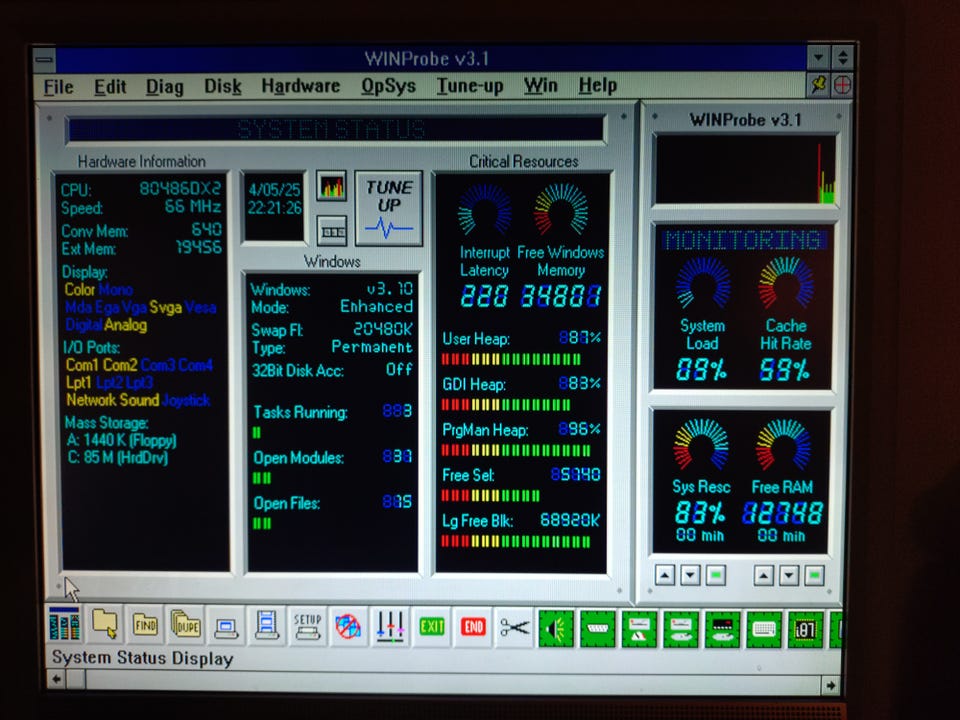The image size is (960, 720).
Task: Click the small grid icon below the bar graph
Action: coord(332,231)
